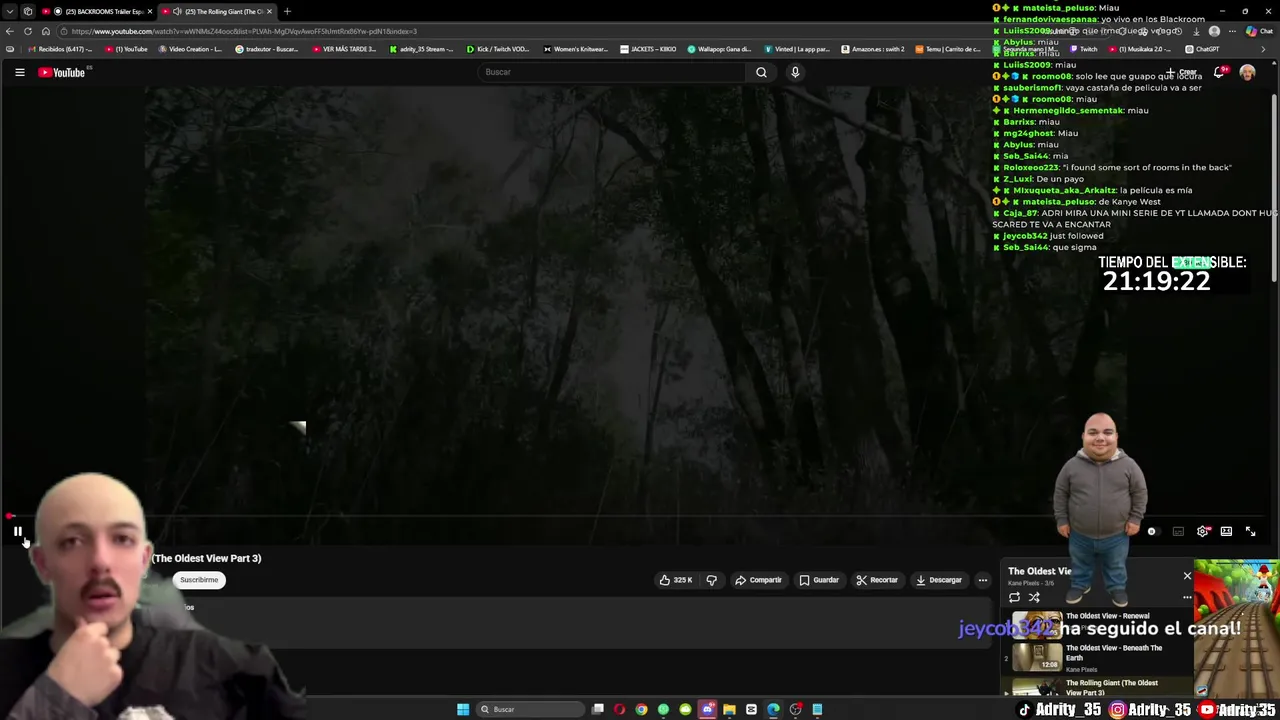The height and width of the screenshot is (720, 1280).
Task: Open the JACKETS - KIIKIO bookmark
Action: click(x=648, y=49)
